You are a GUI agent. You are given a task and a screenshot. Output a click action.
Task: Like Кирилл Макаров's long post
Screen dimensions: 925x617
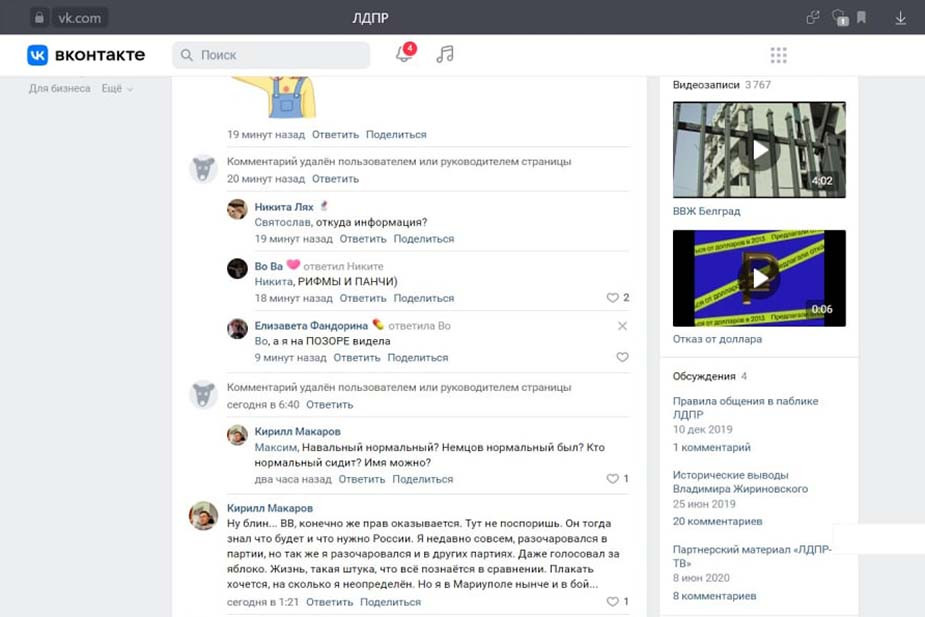click(613, 602)
